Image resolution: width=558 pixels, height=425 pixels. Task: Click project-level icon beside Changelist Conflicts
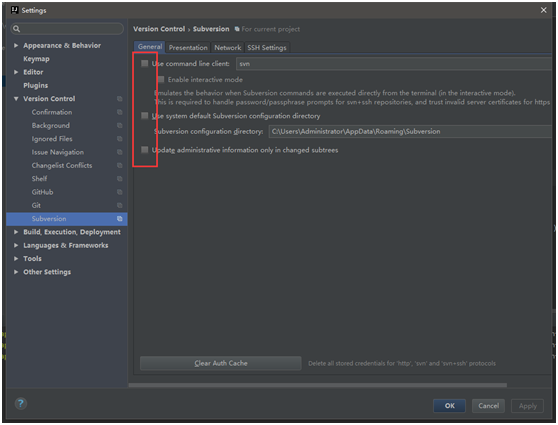(x=120, y=166)
